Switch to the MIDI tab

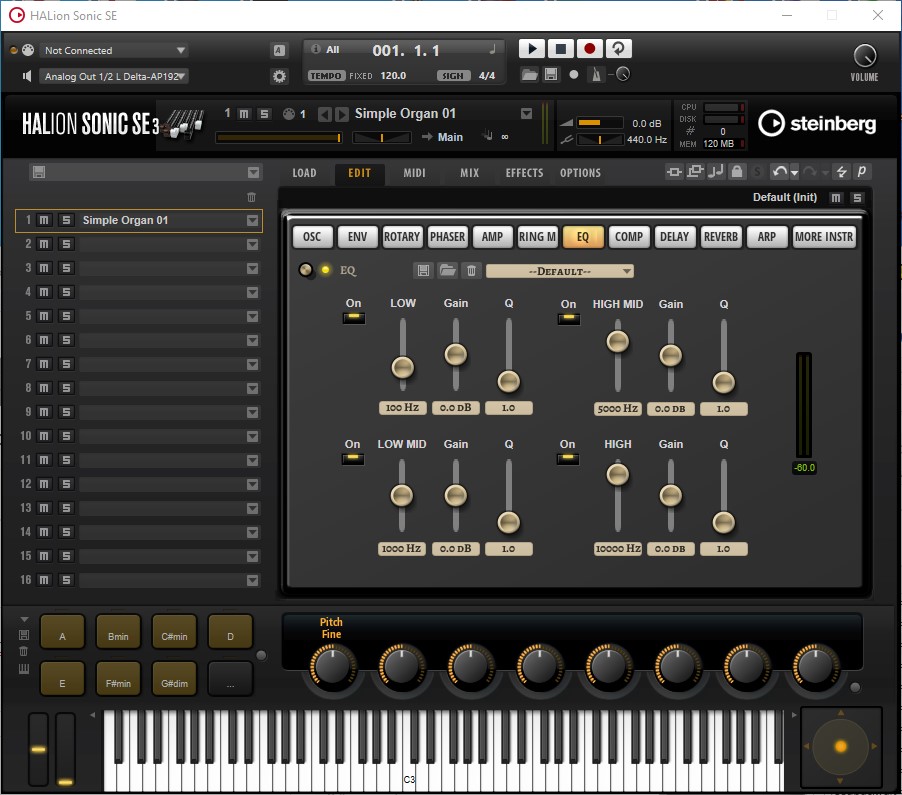414,173
